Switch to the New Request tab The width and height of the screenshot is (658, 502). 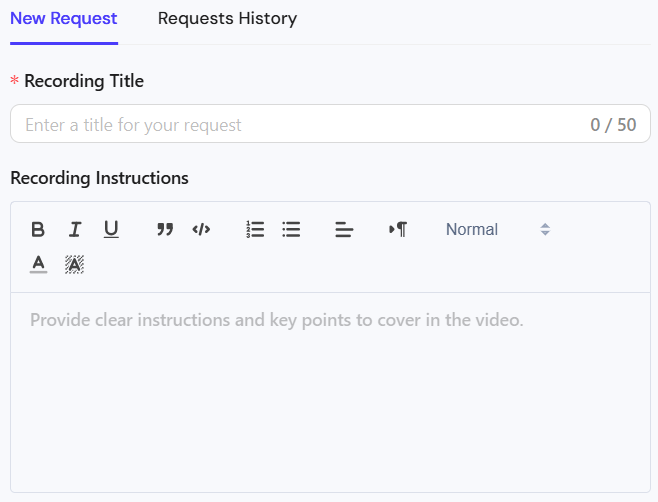pyautogui.click(x=64, y=18)
